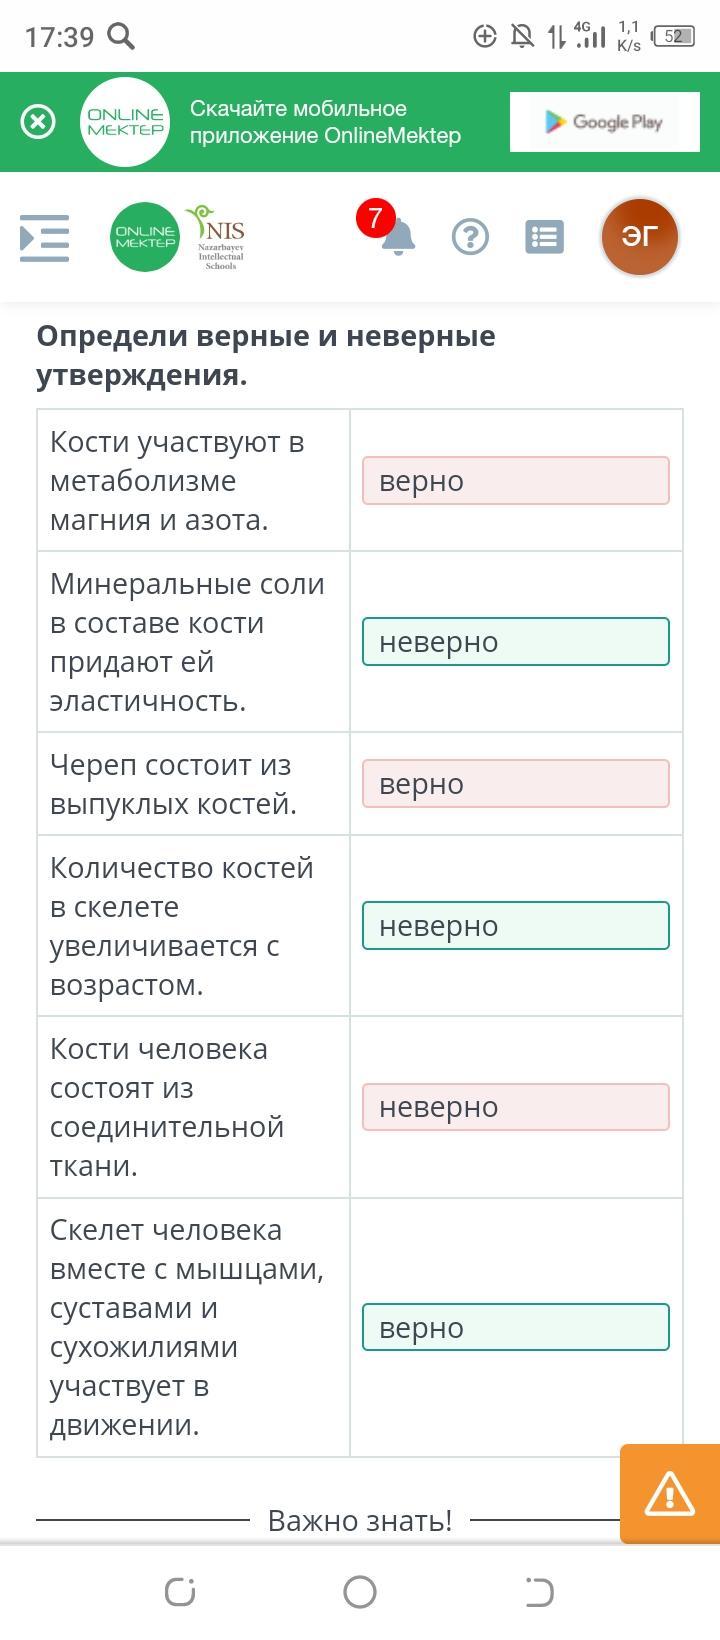Tap the NIS Nazarbayev Intellectual Schools logo
Image resolution: width=720 pixels, height=1640 pixels.
217,237
